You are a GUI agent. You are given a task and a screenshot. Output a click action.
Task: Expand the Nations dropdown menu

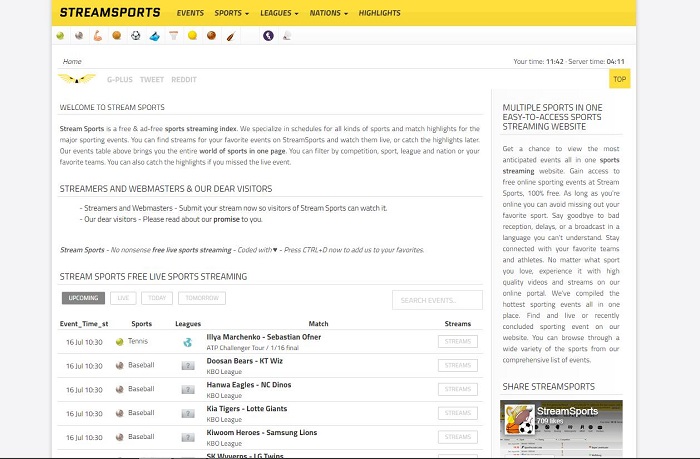pos(329,13)
